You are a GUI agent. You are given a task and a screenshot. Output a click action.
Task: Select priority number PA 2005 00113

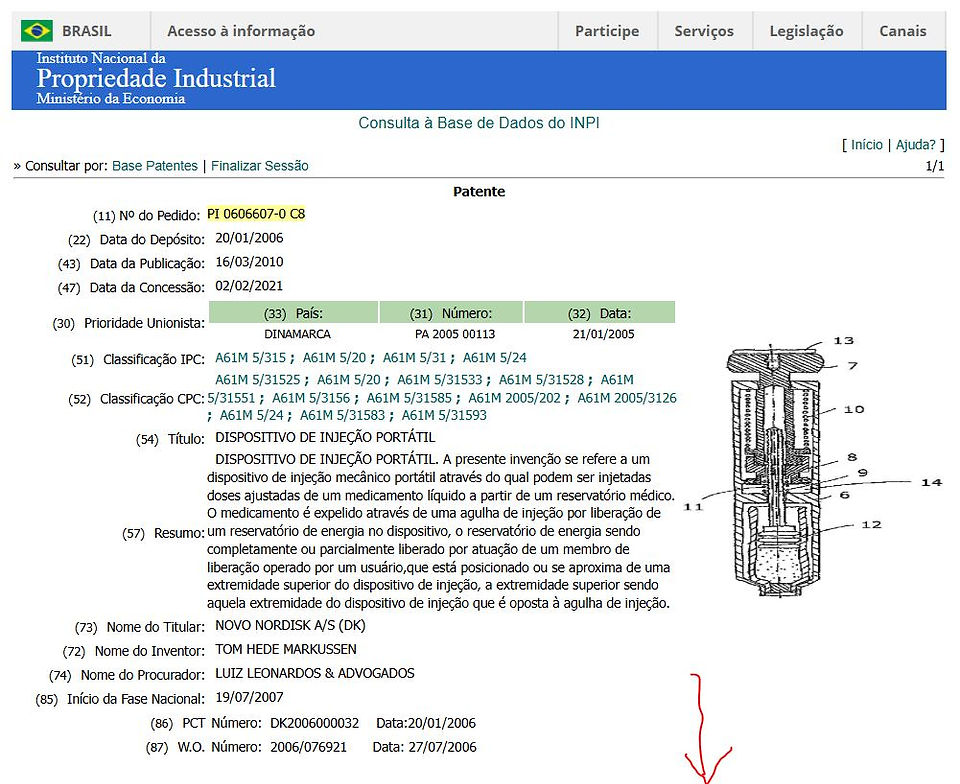(455, 334)
